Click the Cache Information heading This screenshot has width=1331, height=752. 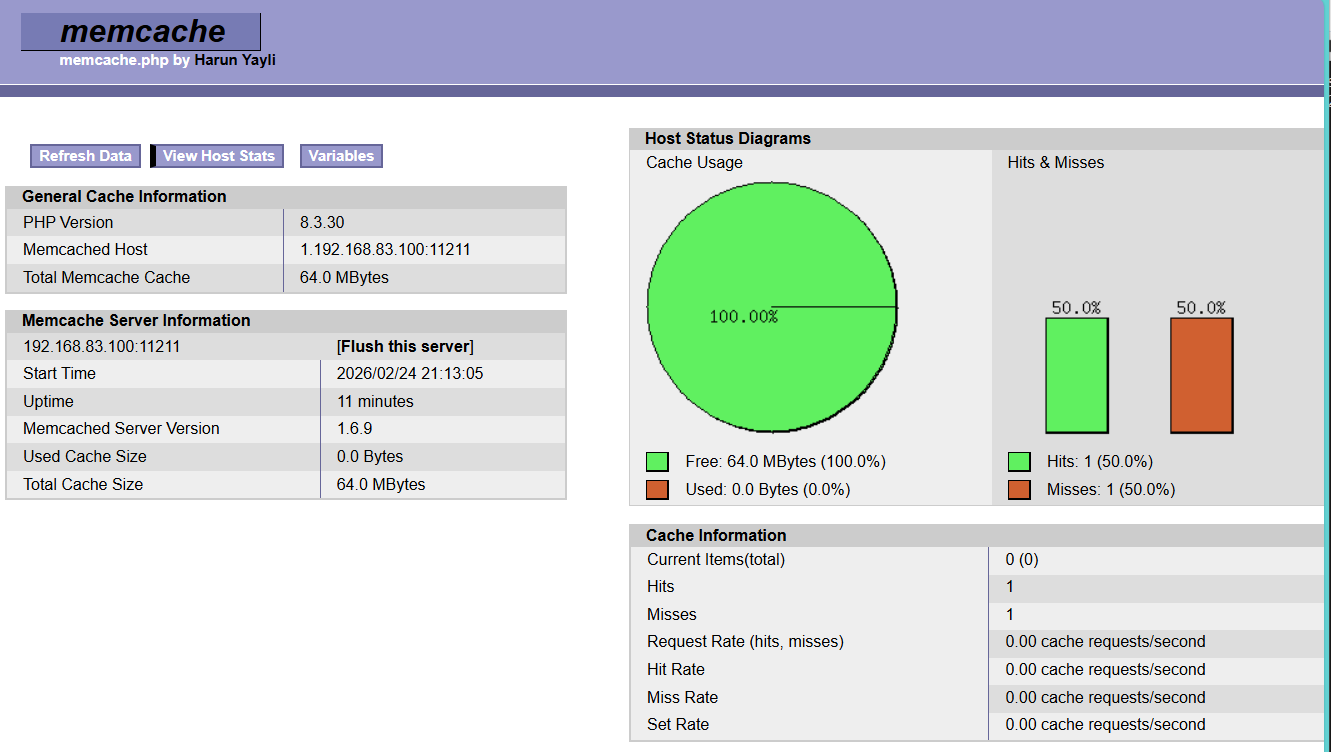pyautogui.click(x=716, y=535)
